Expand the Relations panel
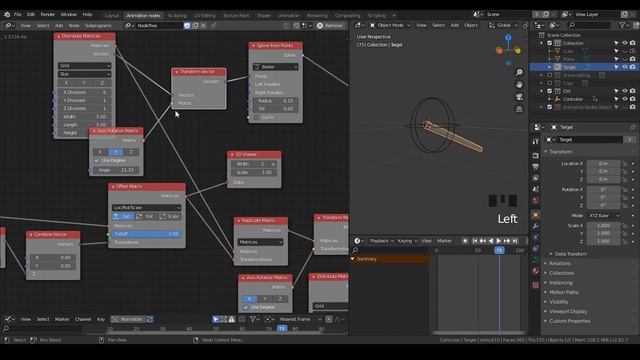 pyautogui.click(x=560, y=264)
